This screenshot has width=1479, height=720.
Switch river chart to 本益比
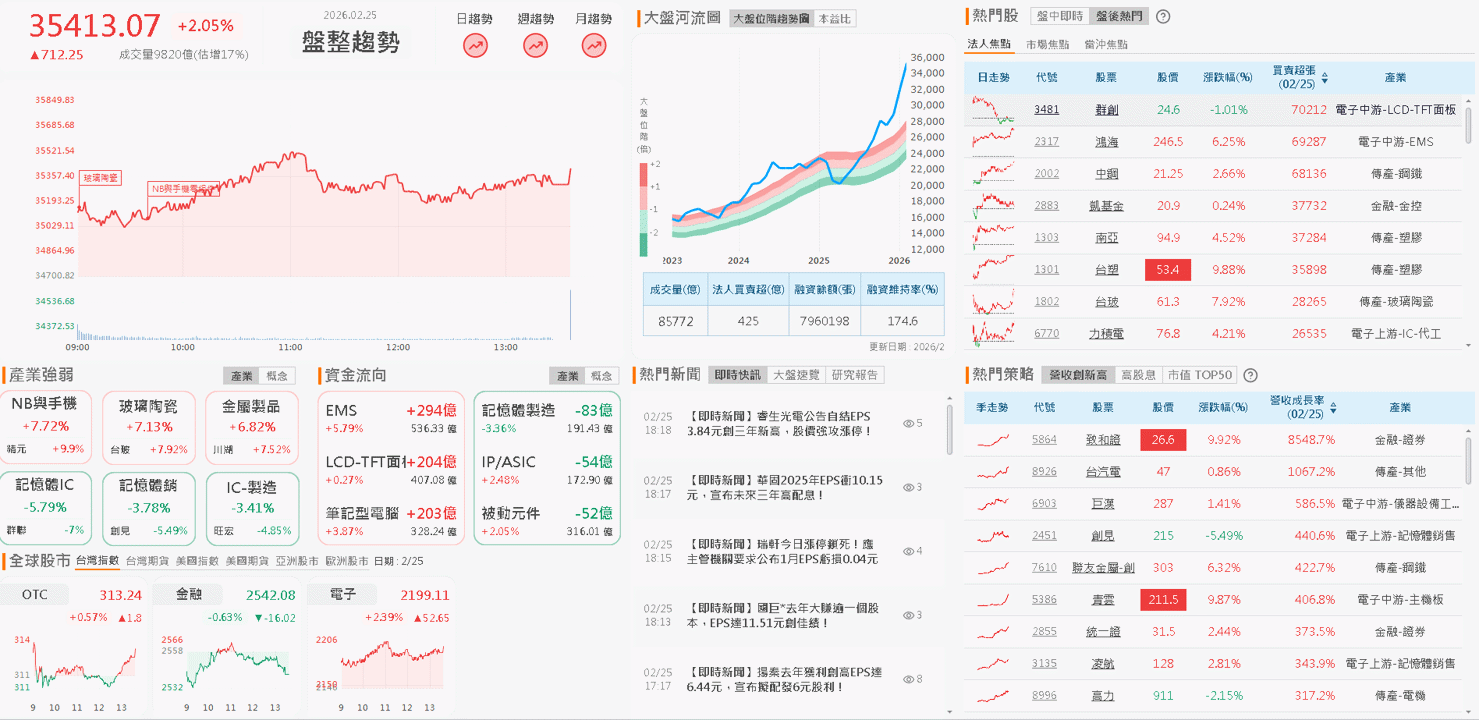click(x=835, y=18)
